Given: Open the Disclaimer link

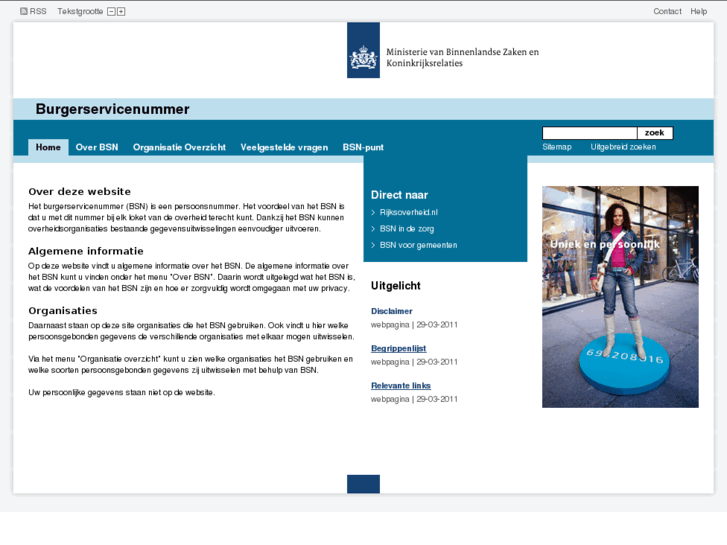Looking at the screenshot, I should pos(392,311).
